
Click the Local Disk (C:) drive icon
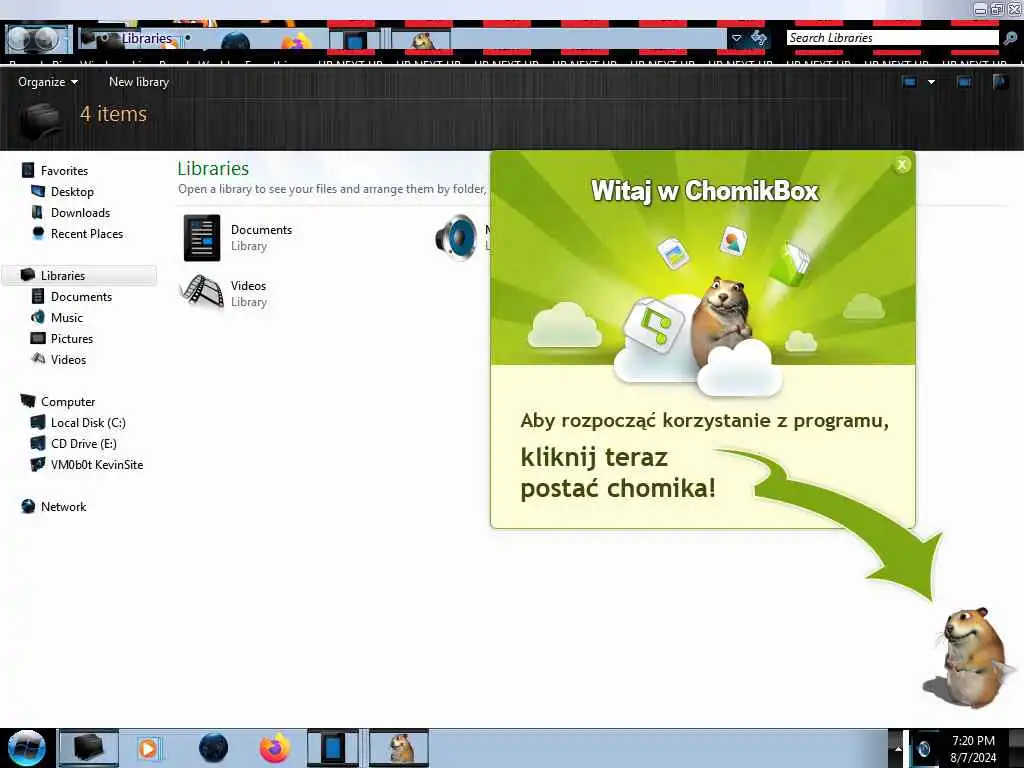pyautogui.click(x=39, y=423)
